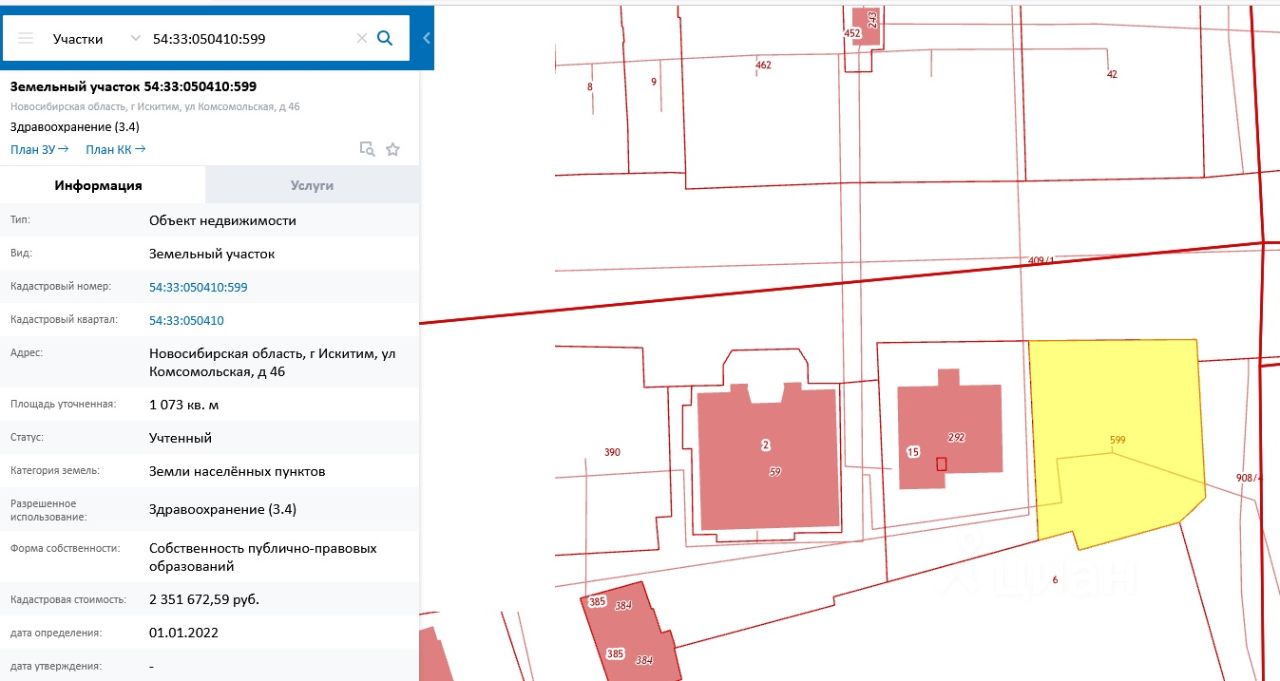This screenshot has height=681, width=1280.
Task: Open the План ЗУ link
Action: 39,149
